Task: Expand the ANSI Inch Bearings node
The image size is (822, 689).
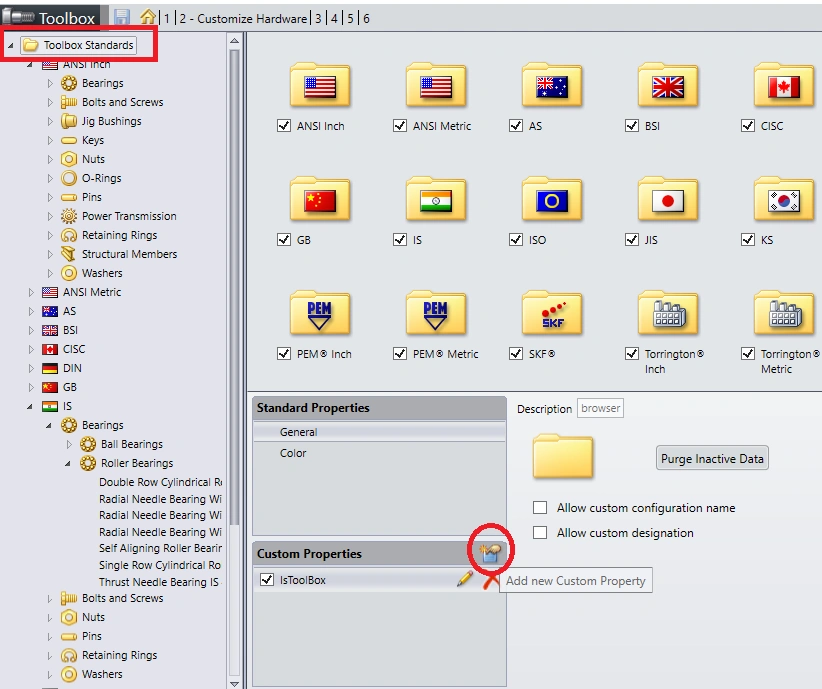Action: pos(50,83)
